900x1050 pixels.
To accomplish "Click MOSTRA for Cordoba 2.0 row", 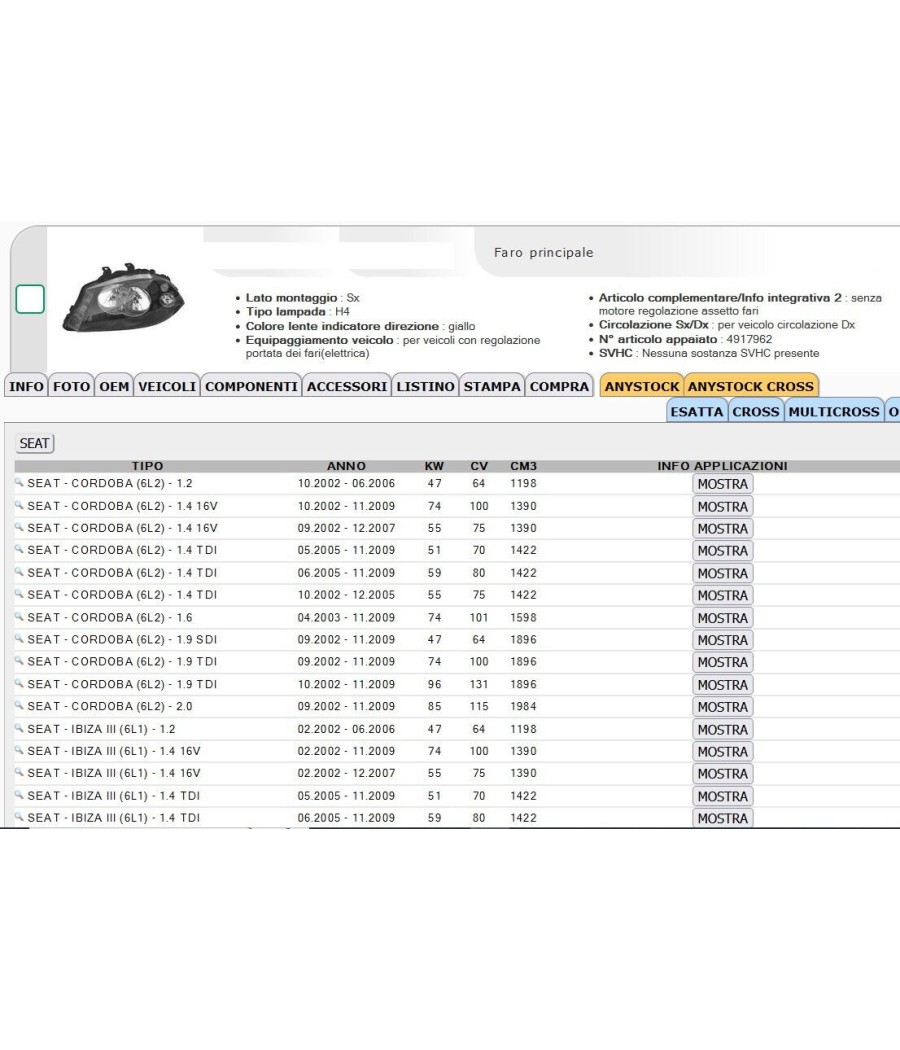I will pos(723,707).
